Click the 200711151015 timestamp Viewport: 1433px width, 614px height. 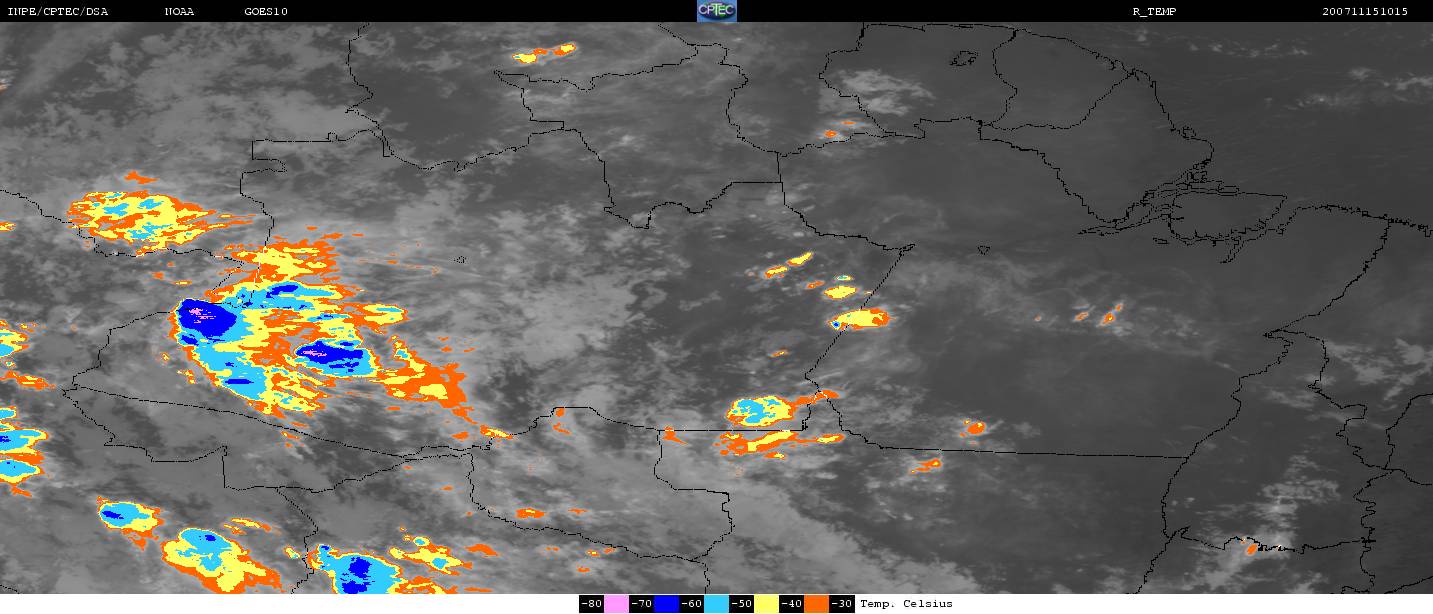1365,12
